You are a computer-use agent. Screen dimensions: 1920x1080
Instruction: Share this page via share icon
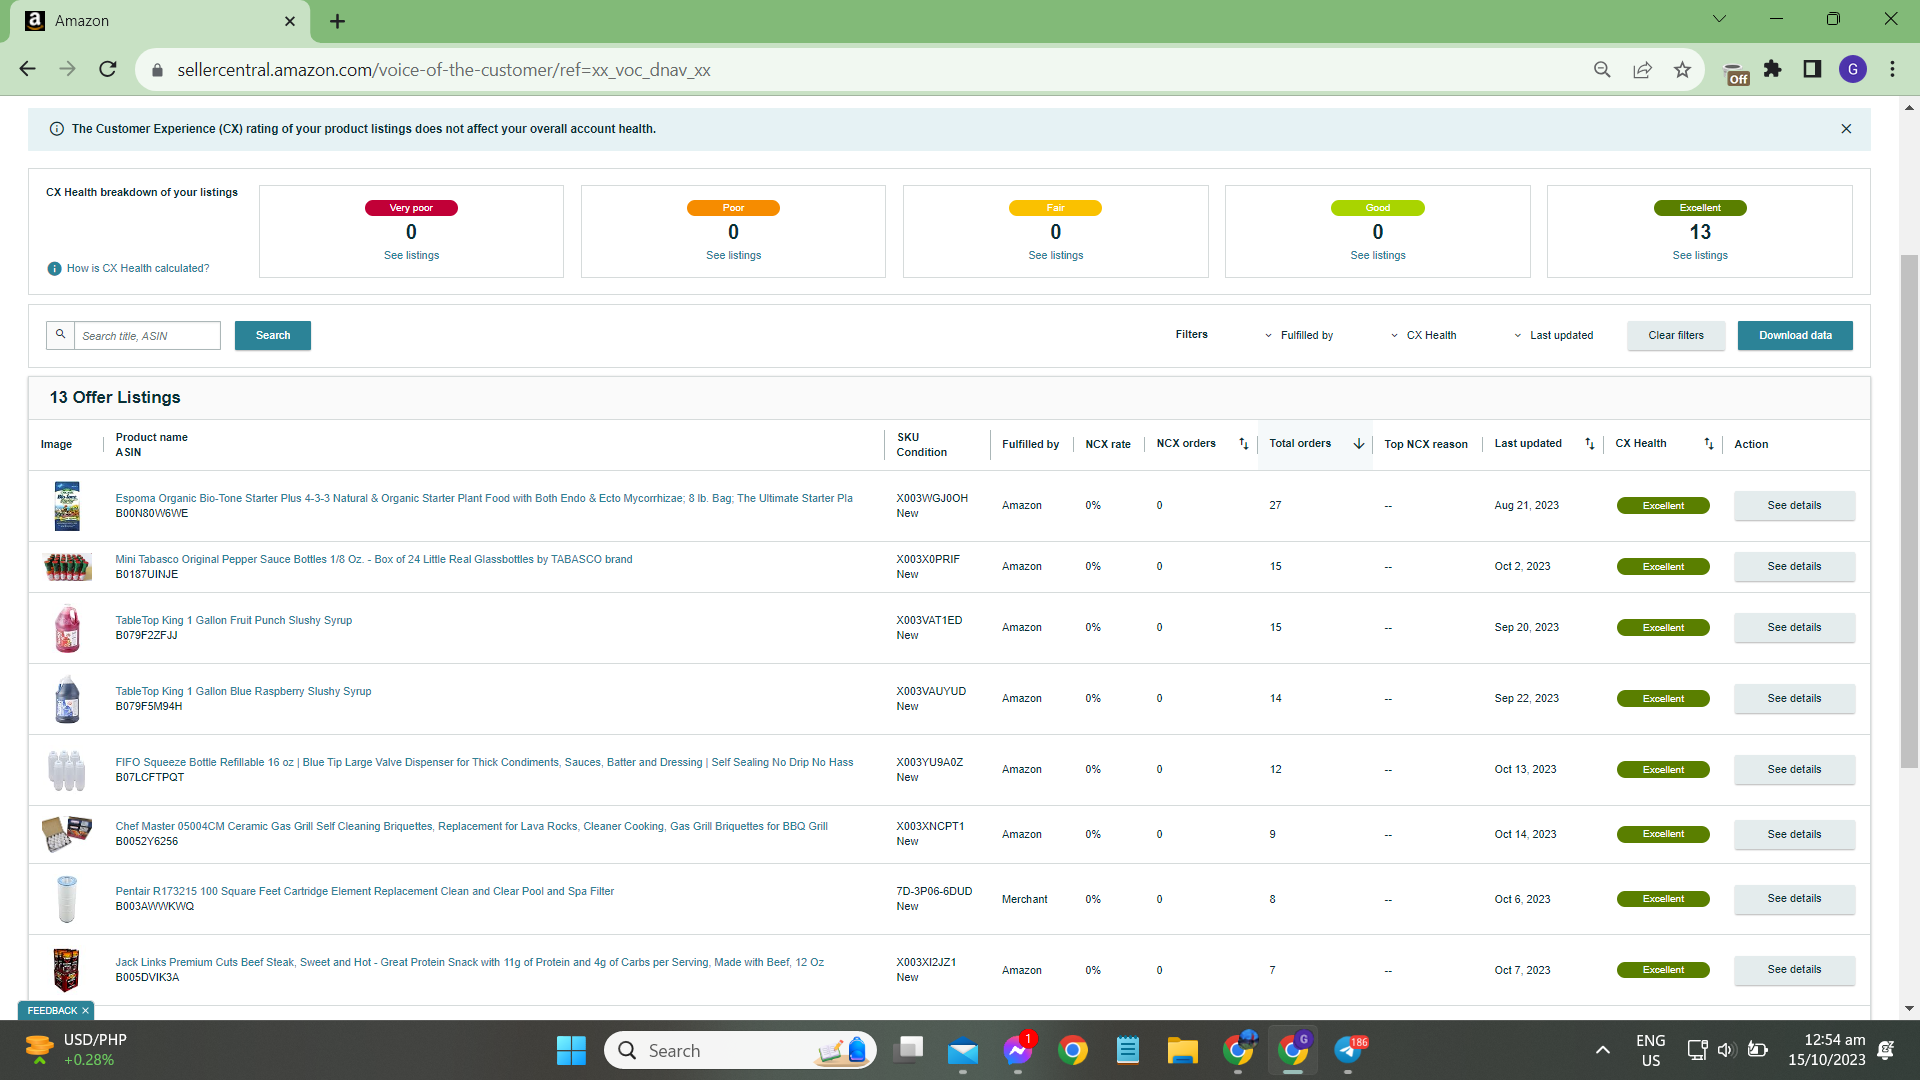[1642, 70]
